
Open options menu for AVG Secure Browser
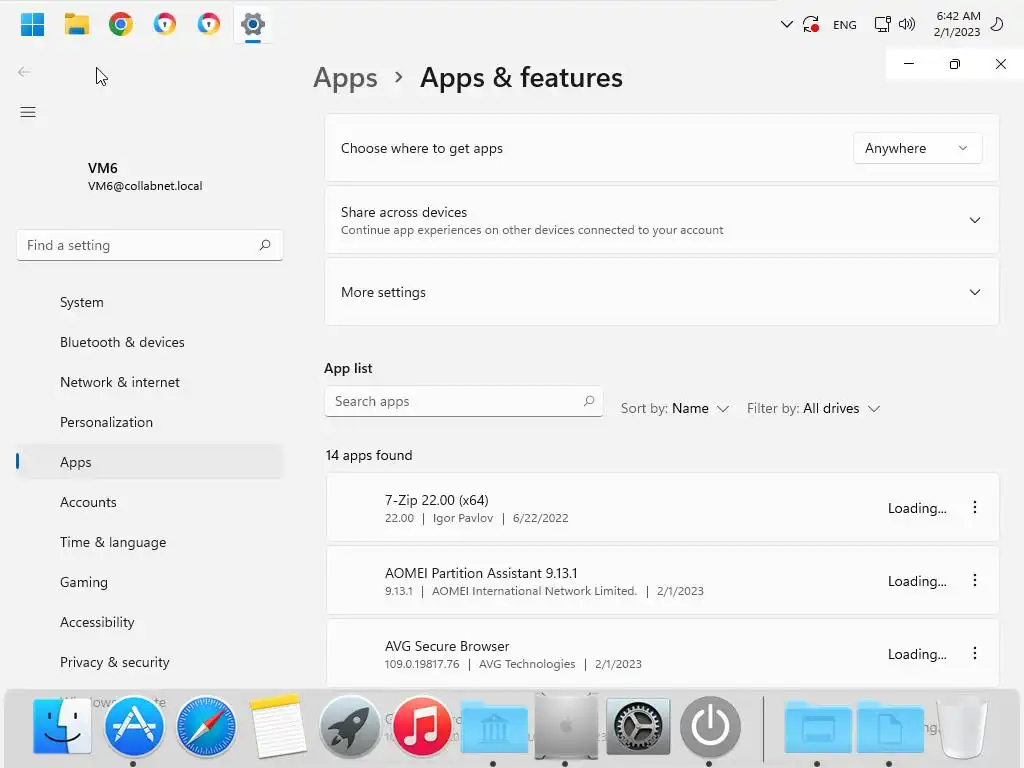click(974, 654)
